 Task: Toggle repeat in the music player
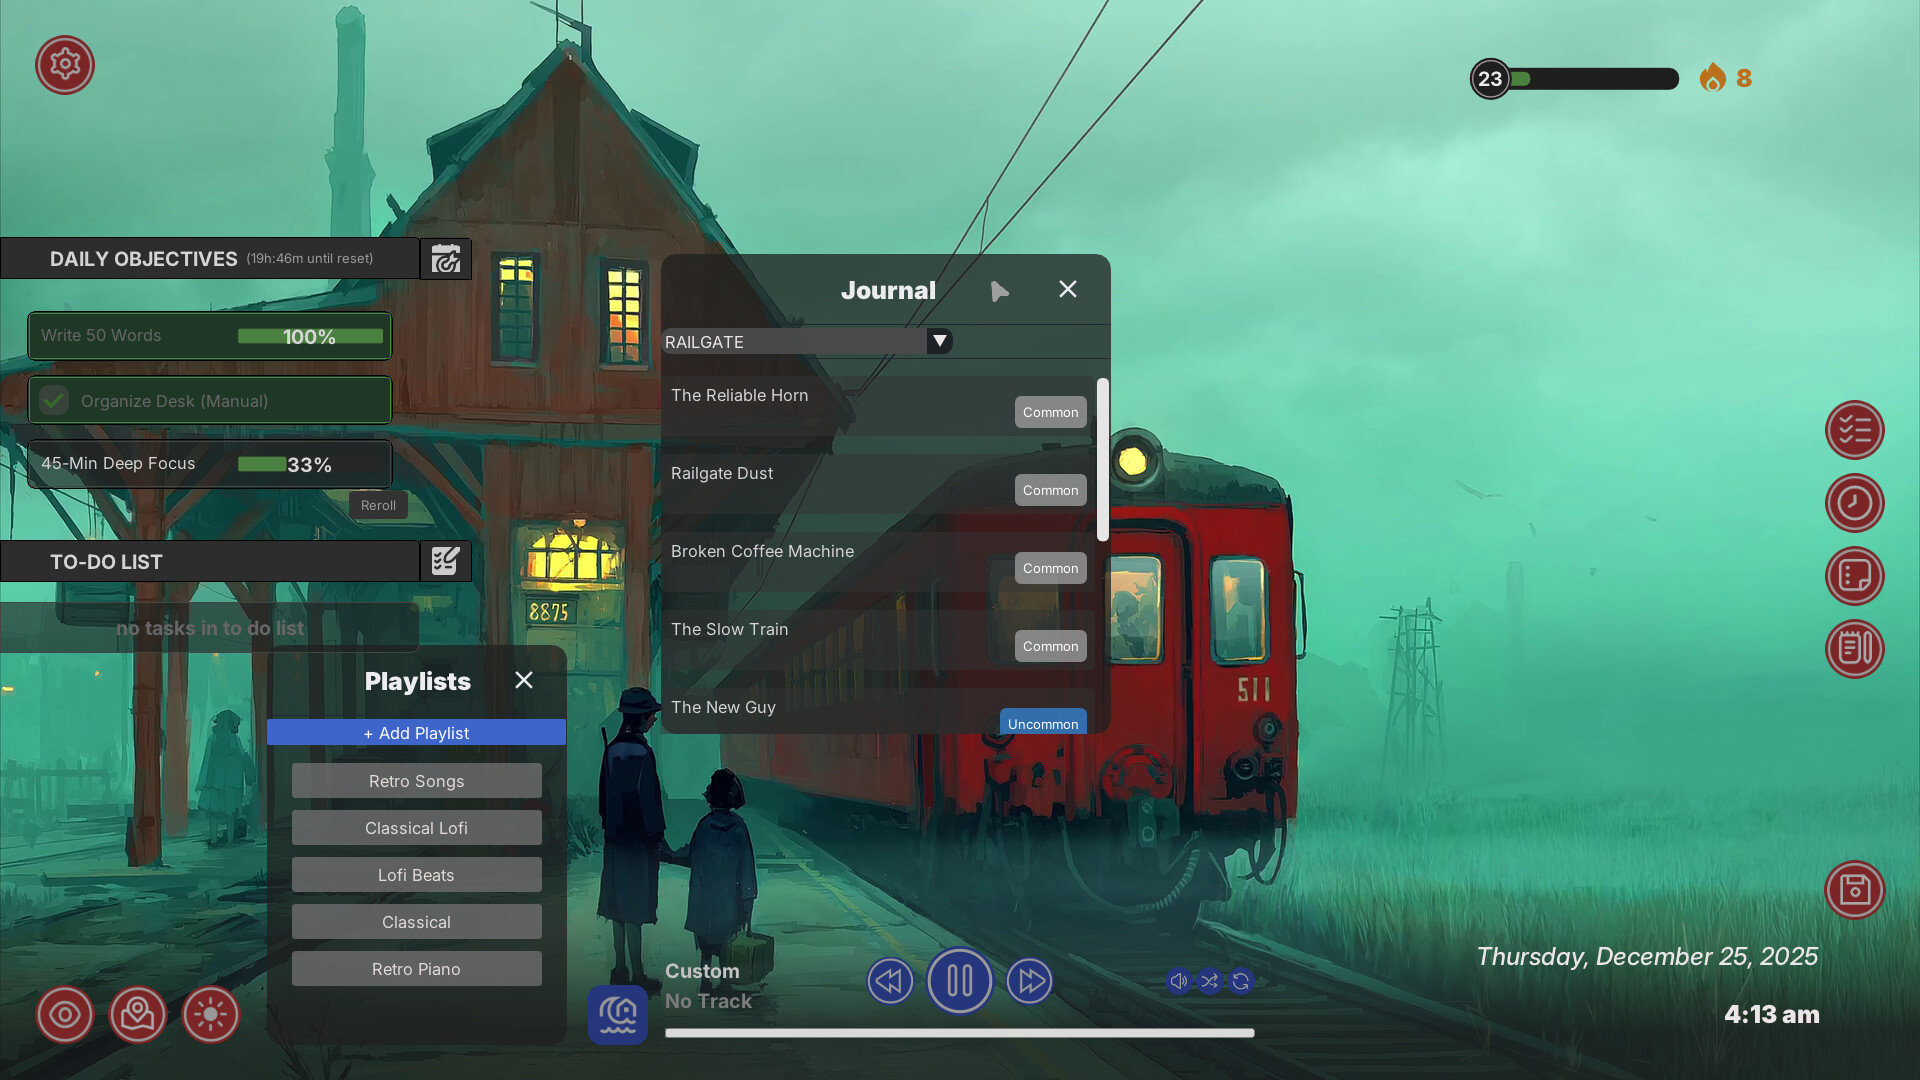click(1240, 981)
